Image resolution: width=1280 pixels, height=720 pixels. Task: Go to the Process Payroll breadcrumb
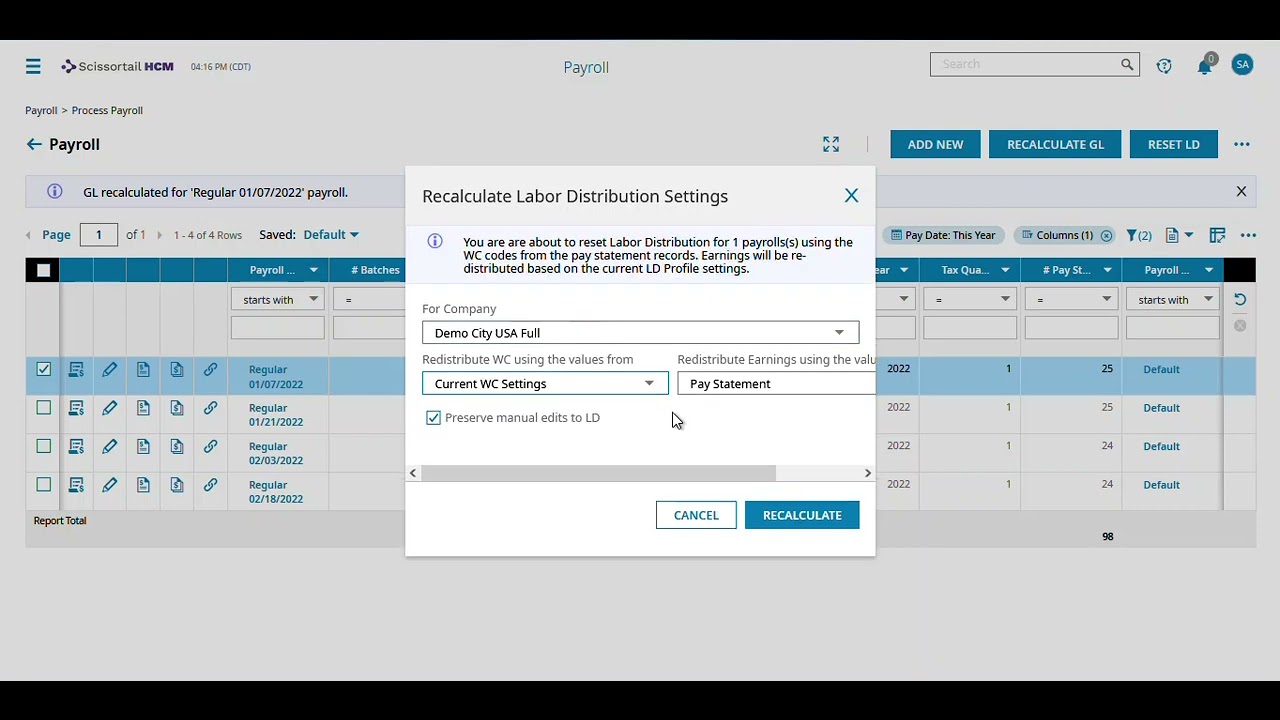click(107, 110)
